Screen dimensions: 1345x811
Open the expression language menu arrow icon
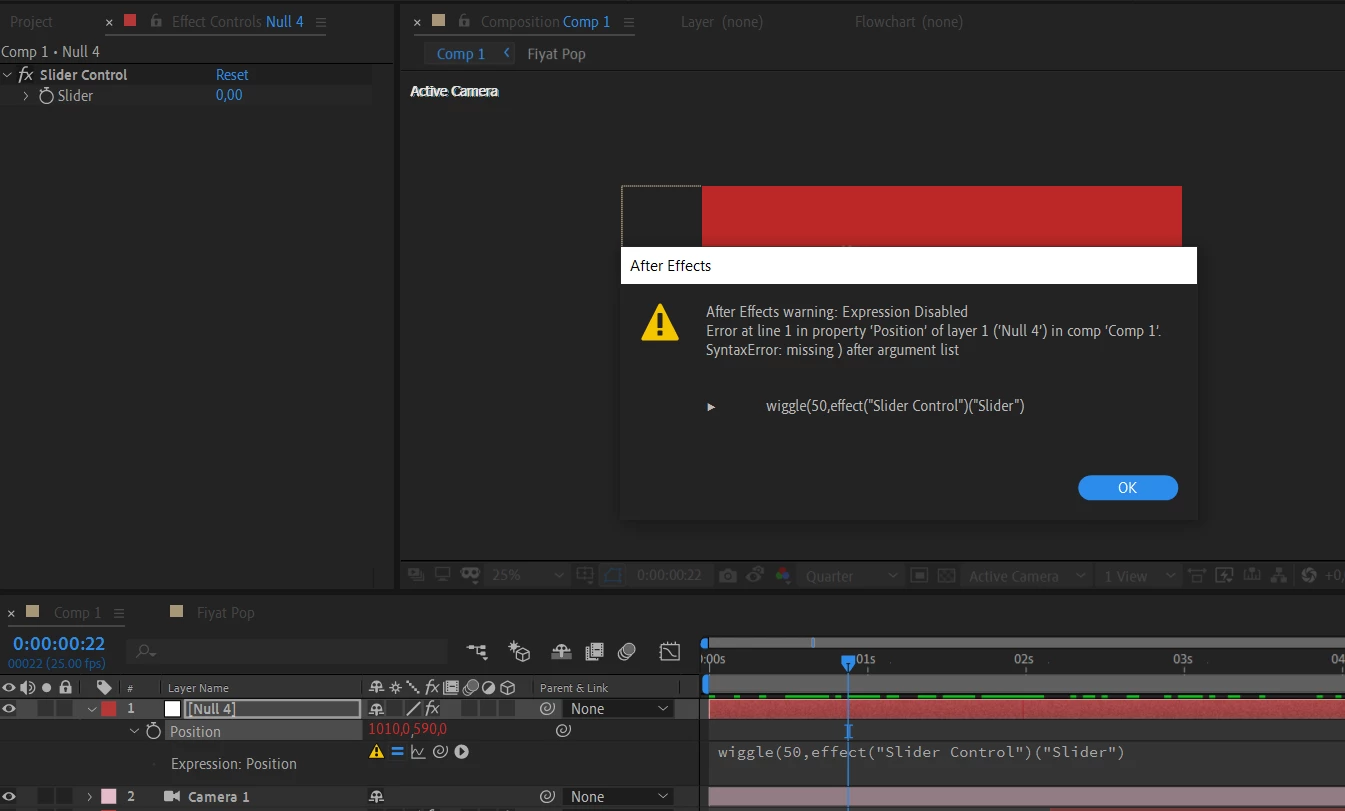(461, 752)
